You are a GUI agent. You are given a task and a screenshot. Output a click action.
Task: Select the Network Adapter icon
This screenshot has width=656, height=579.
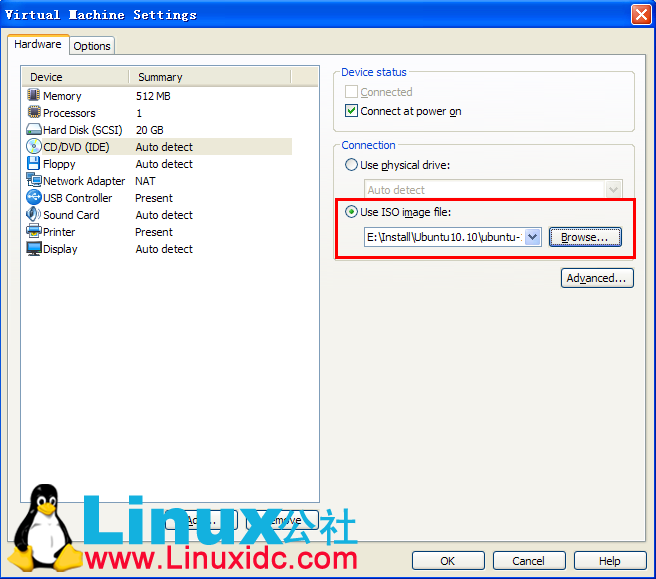pos(34,181)
